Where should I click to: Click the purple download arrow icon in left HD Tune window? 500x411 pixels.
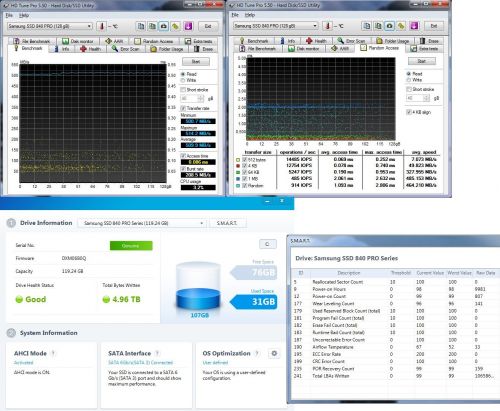[188, 26]
